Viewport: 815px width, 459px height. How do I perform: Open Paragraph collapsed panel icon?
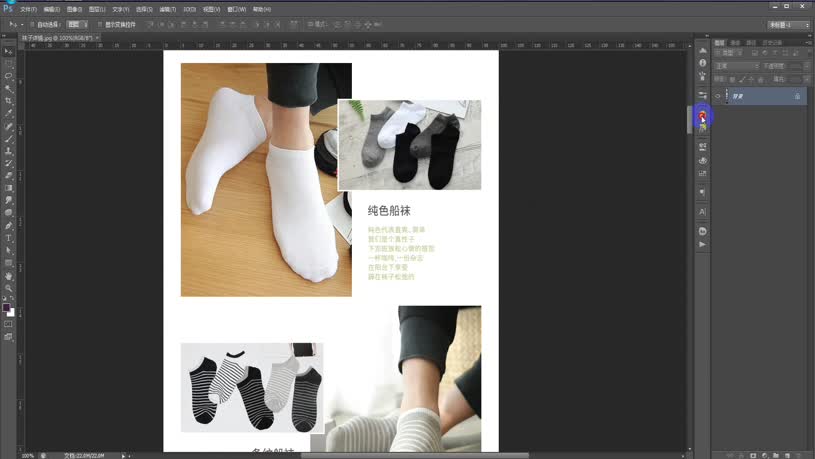click(702, 192)
